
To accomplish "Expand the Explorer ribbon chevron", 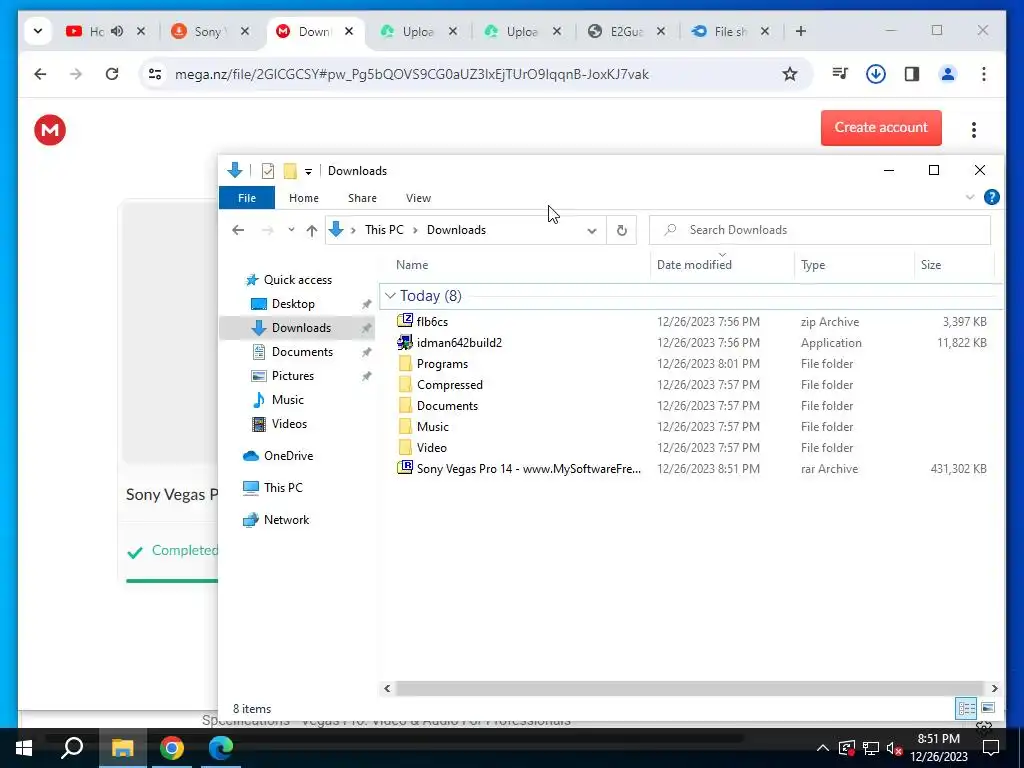I will point(970,197).
